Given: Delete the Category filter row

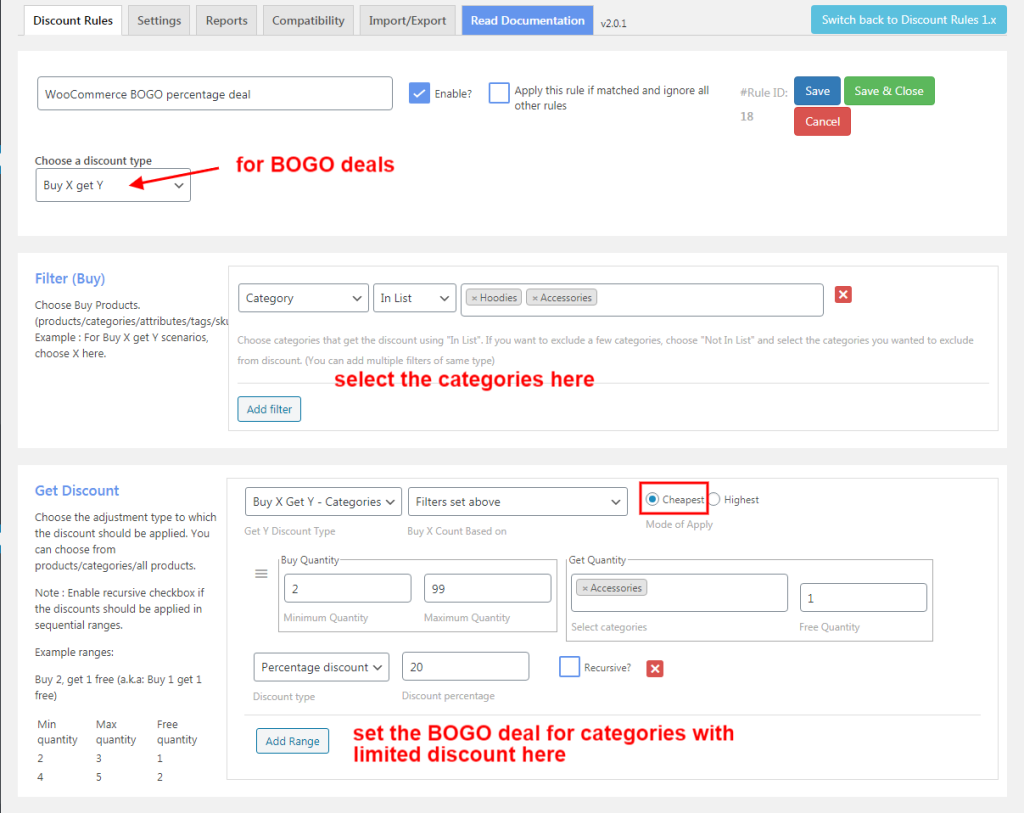Looking at the screenshot, I should (843, 295).
